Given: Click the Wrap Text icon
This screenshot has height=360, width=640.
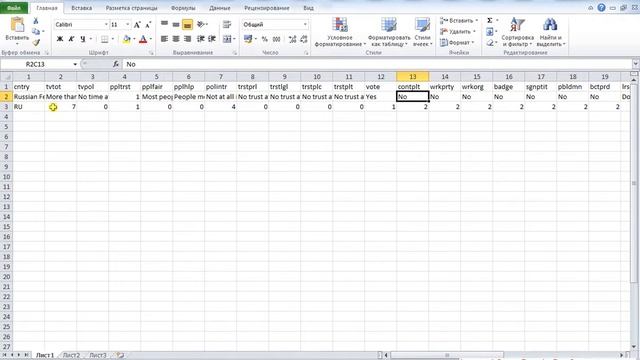Looking at the screenshot, I should 227,24.
